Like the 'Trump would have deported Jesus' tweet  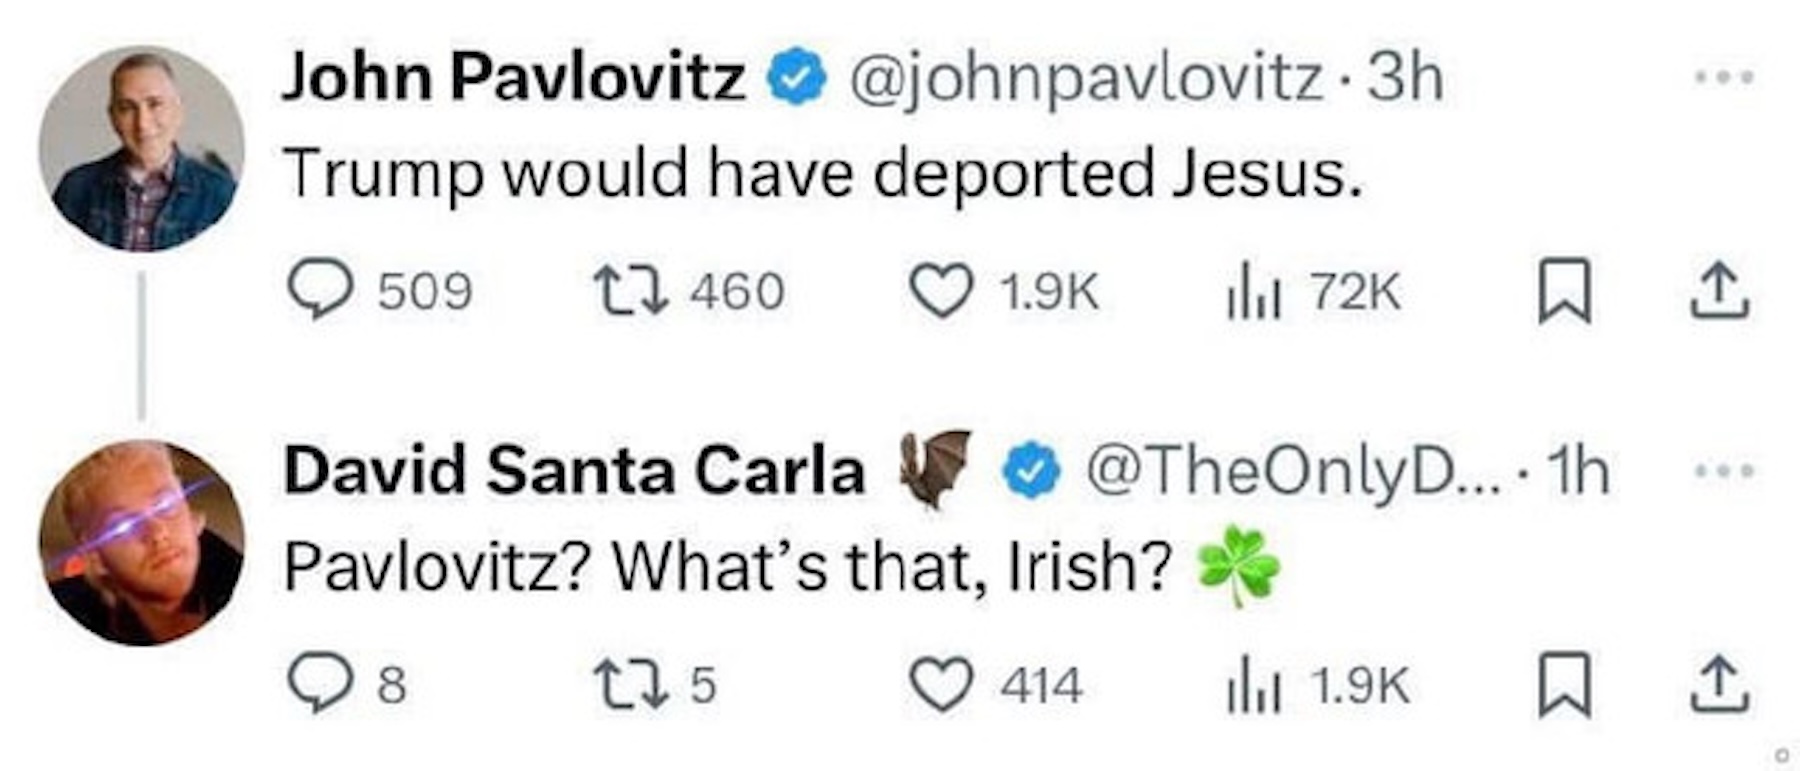click(941, 291)
